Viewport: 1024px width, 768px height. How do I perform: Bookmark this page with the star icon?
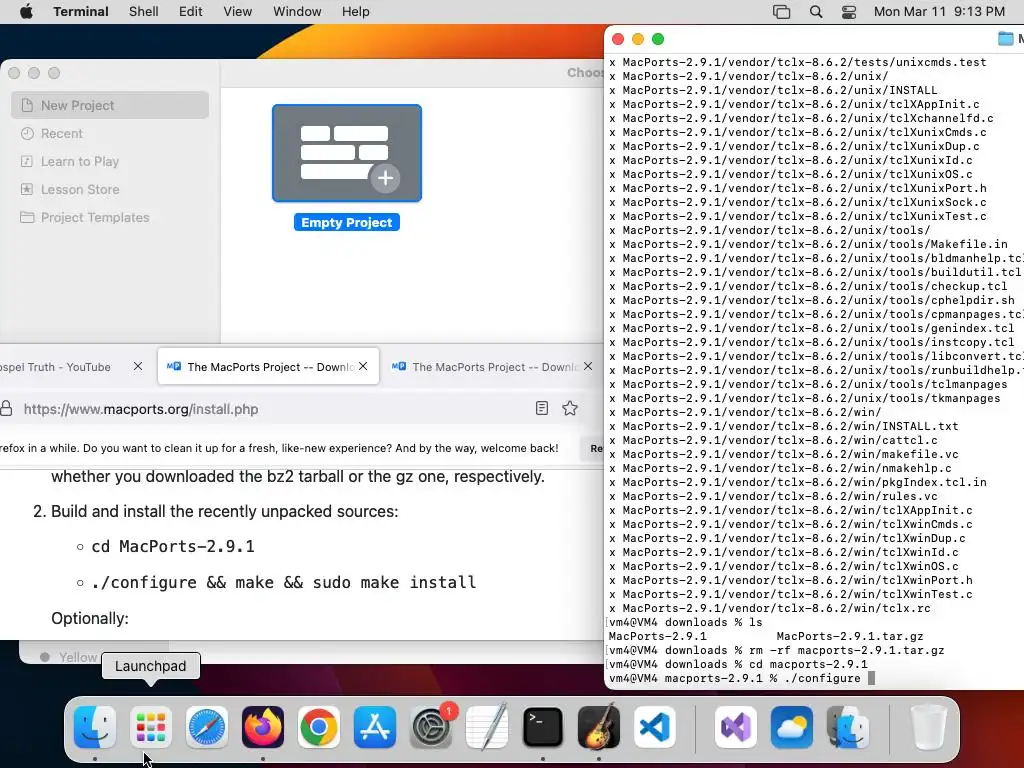(570, 408)
